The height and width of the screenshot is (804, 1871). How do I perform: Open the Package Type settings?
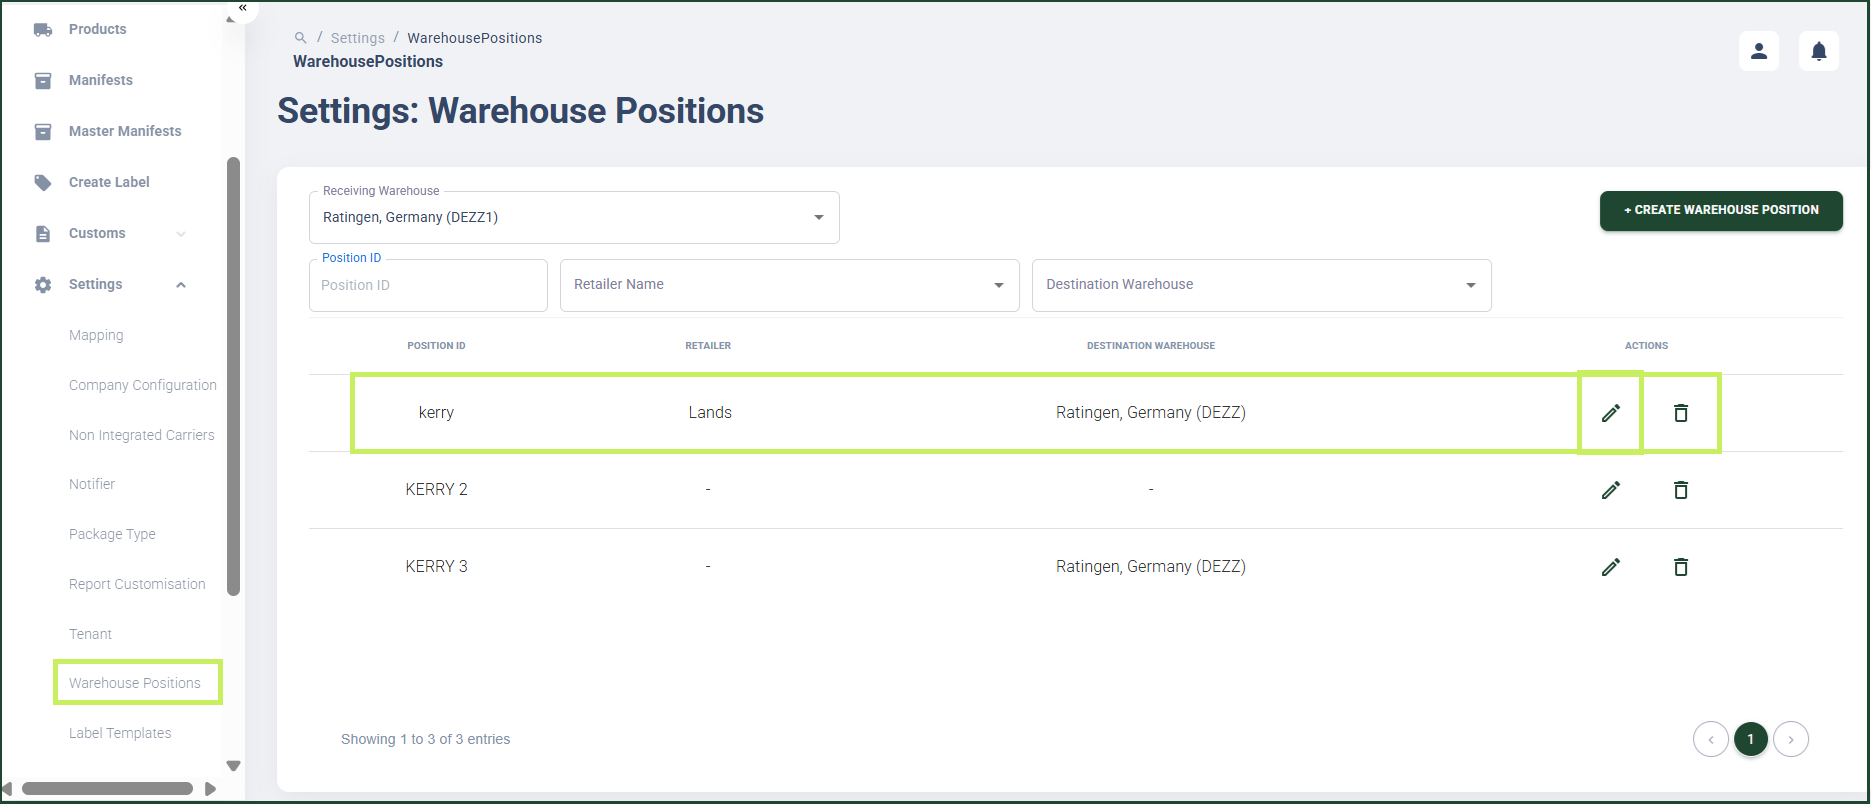click(x=112, y=534)
